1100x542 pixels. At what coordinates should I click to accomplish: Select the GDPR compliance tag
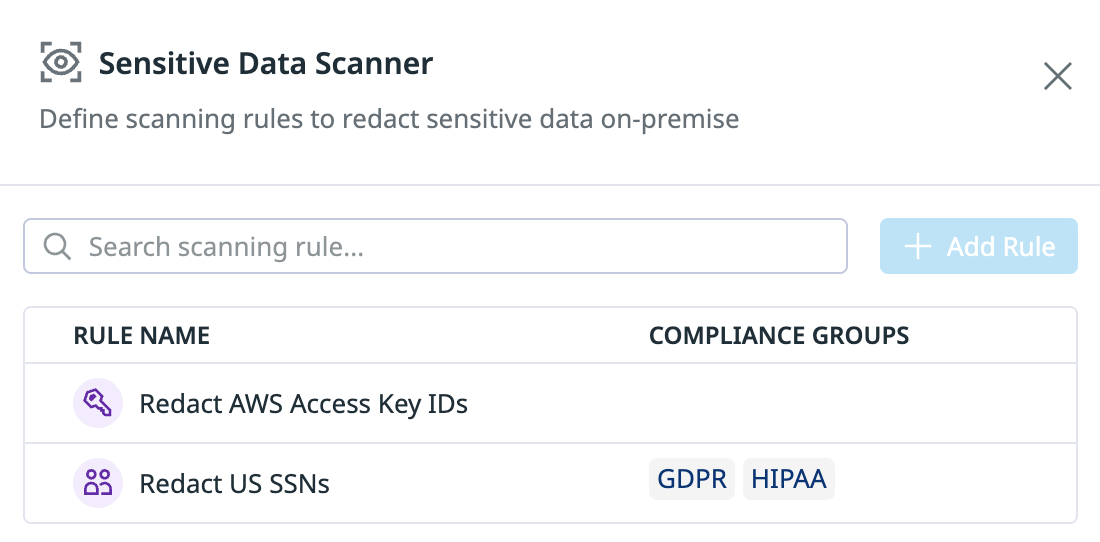click(x=692, y=480)
